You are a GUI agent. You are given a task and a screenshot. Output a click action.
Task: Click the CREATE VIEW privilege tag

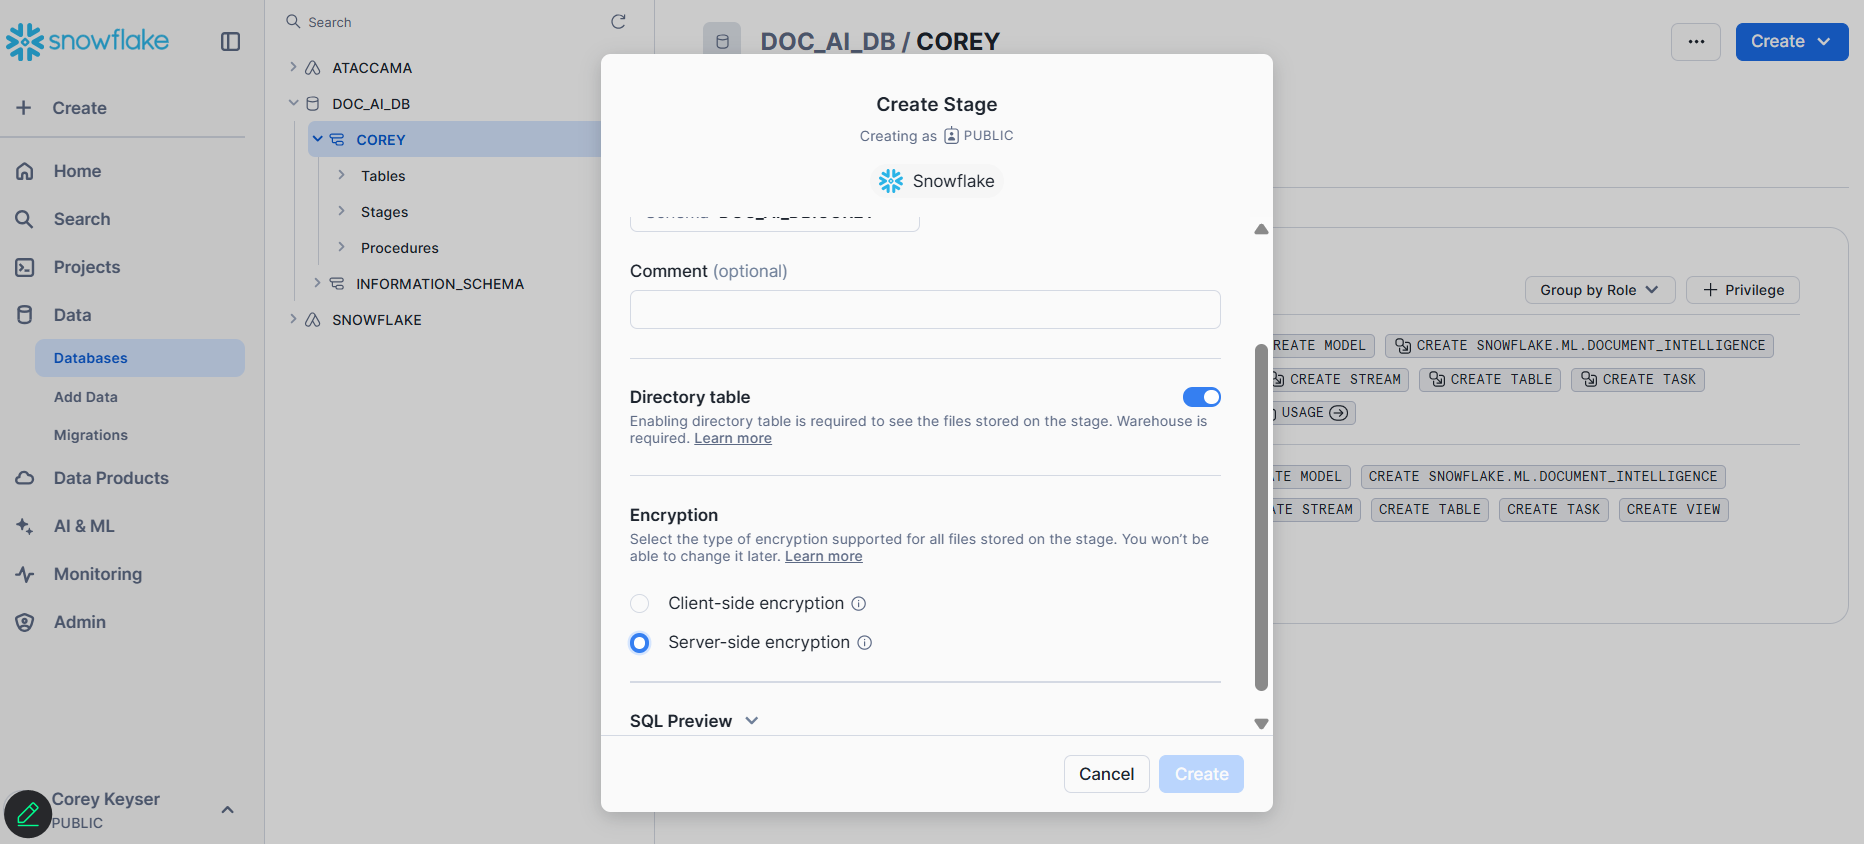tap(1674, 510)
